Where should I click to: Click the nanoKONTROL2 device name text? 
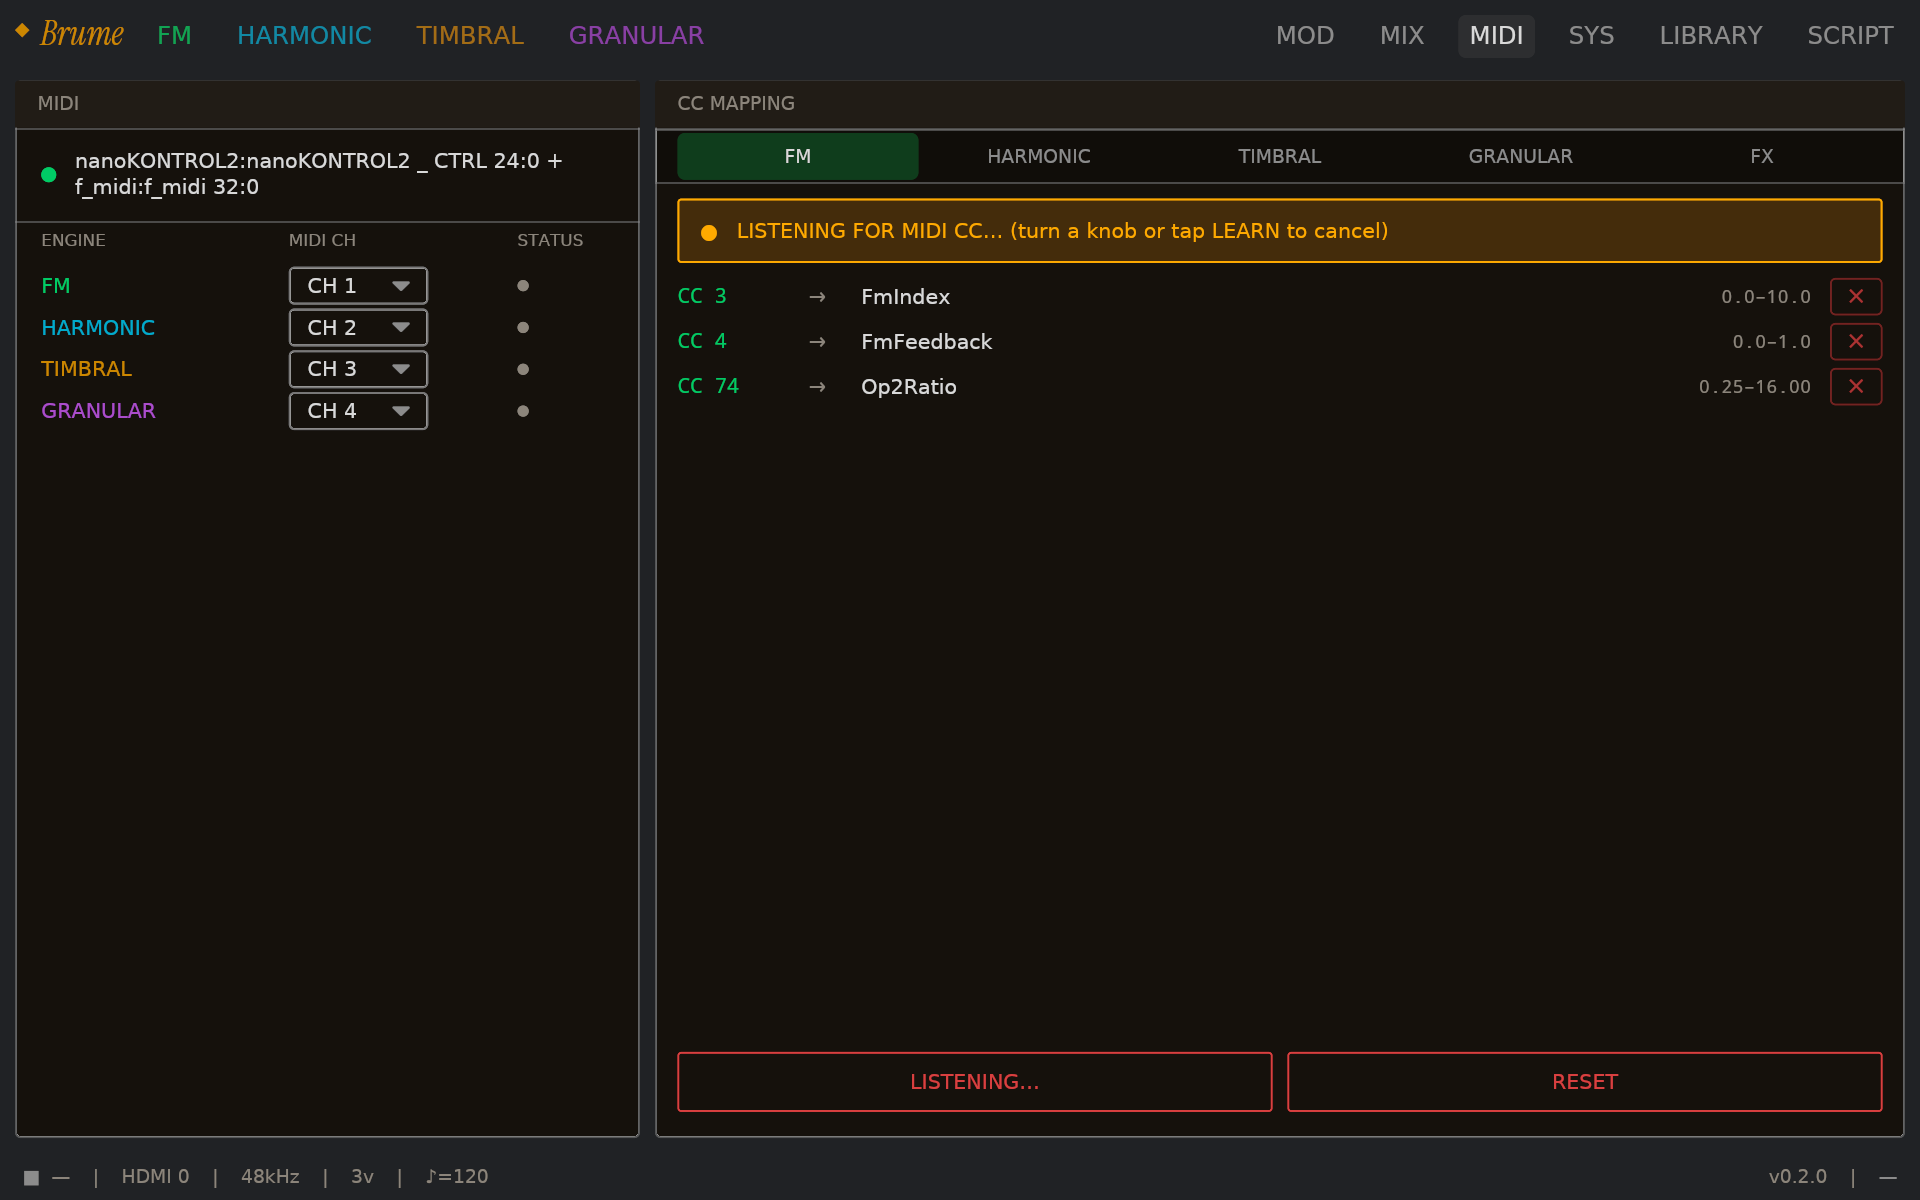click(x=318, y=174)
